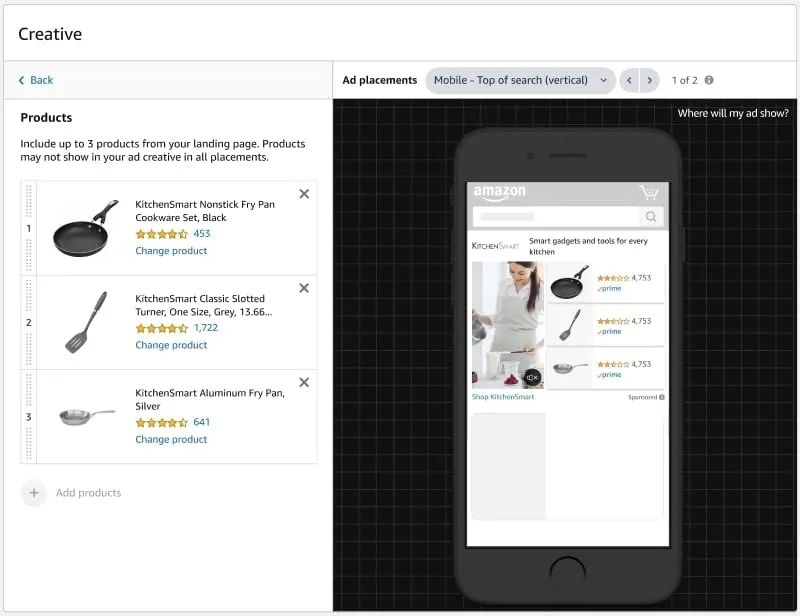This screenshot has height=616, width=800.
Task: Show previous ad placement preview
Action: click(x=629, y=80)
